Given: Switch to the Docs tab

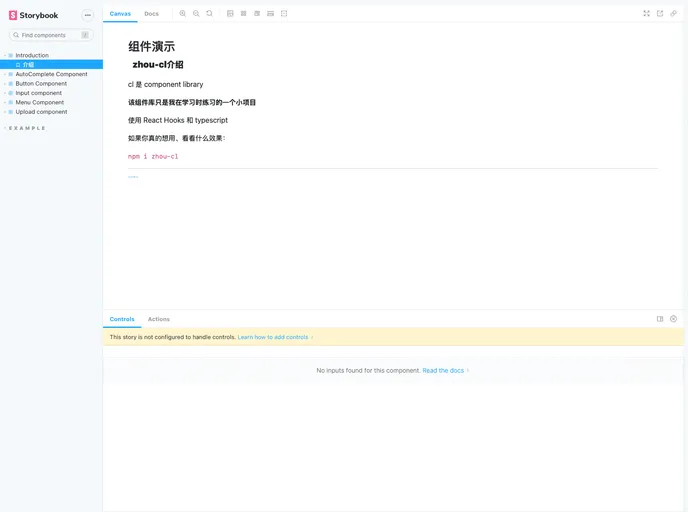Looking at the screenshot, I should pos(151,14).
